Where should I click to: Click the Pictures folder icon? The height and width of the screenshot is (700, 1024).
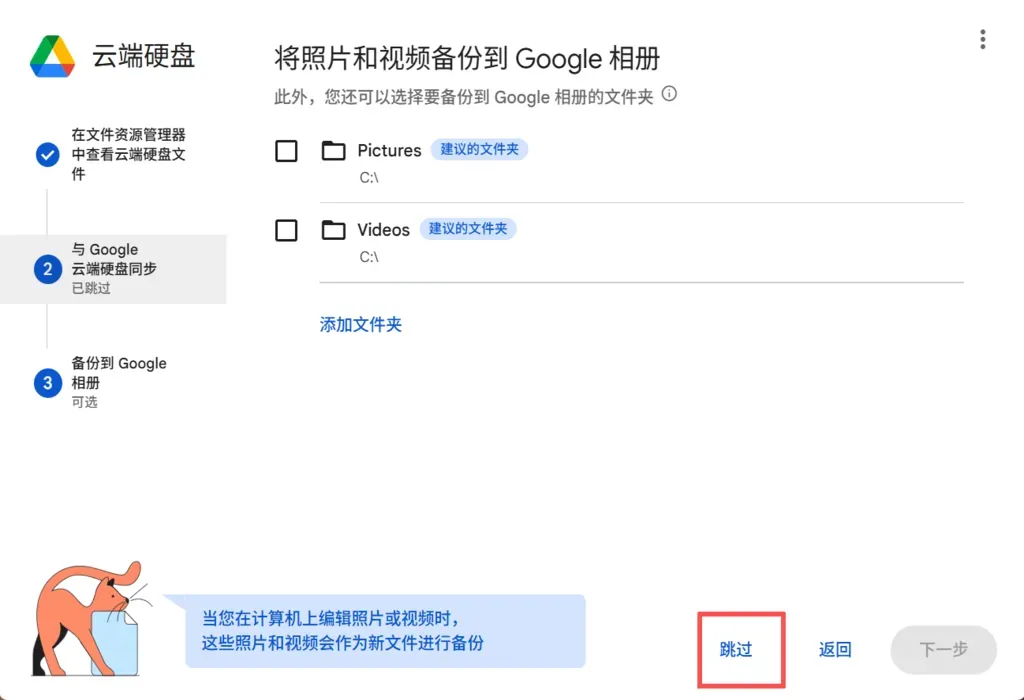pyautogui.click(x=333, y=151)
